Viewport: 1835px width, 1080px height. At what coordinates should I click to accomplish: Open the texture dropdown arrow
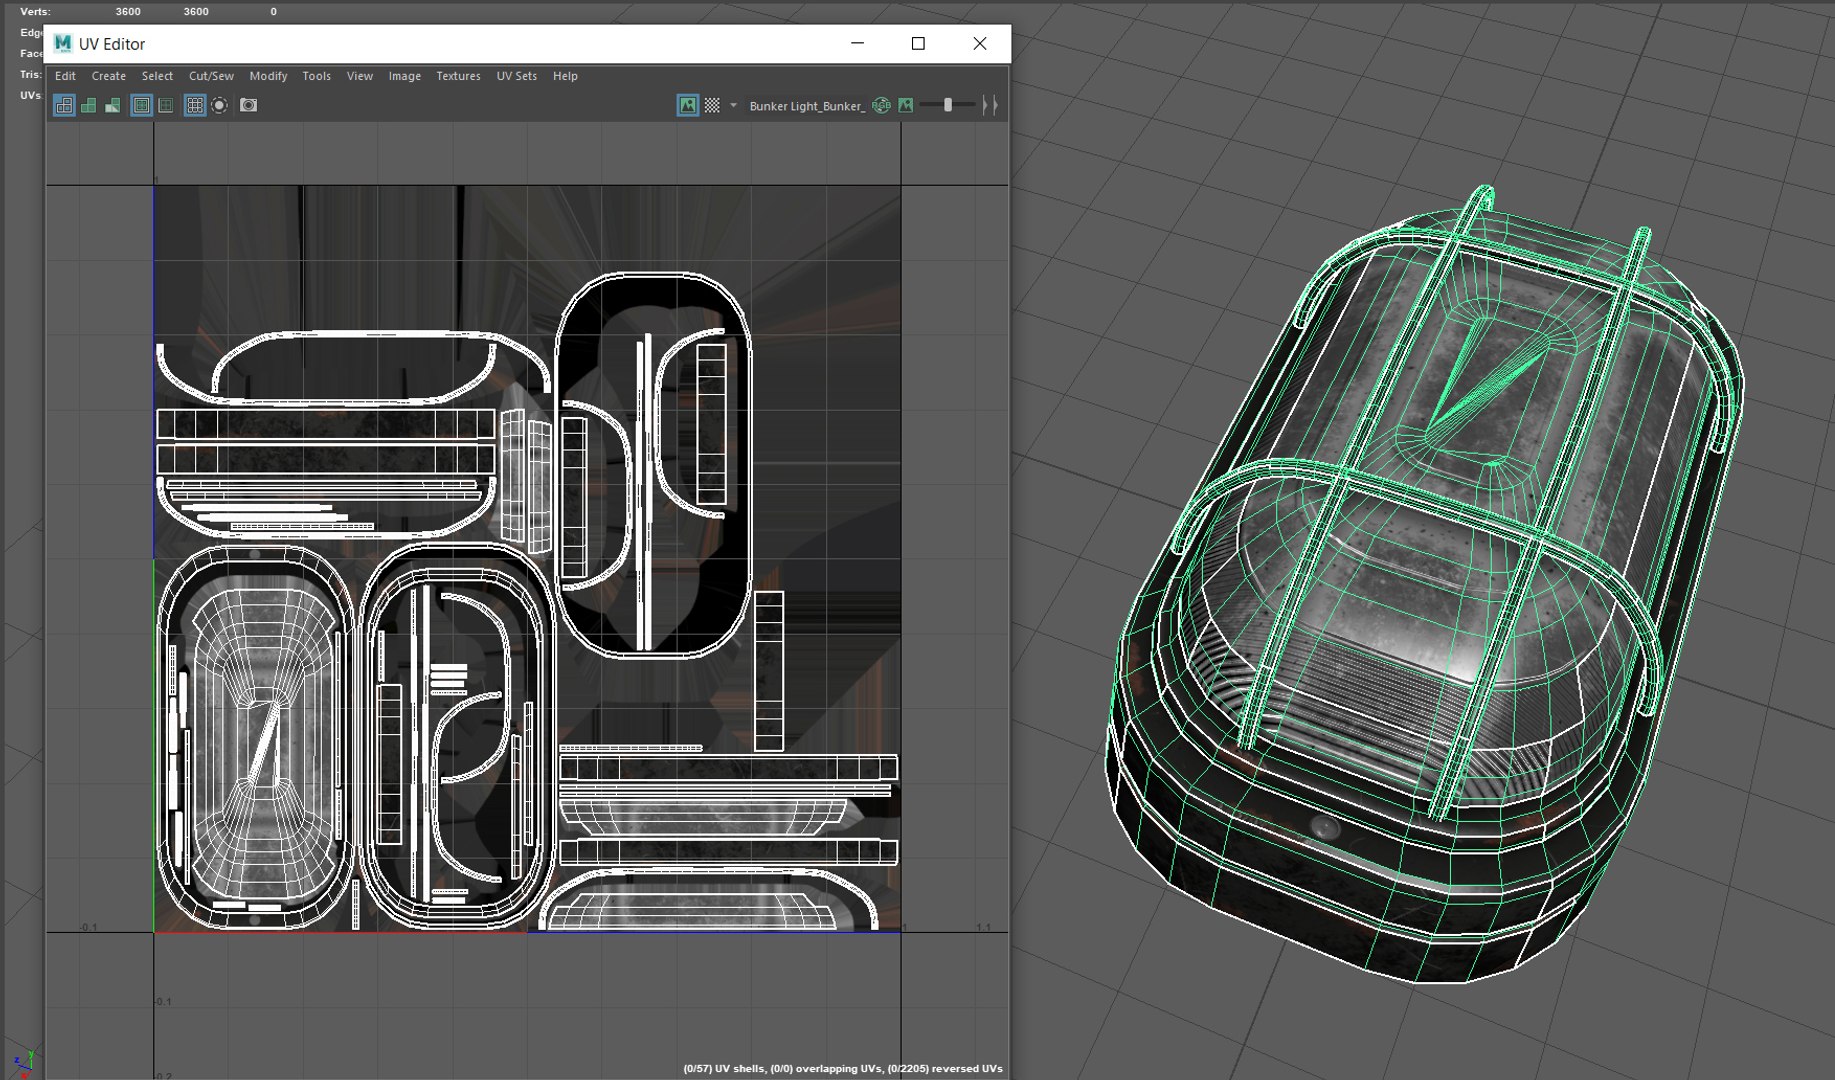pos(733,105)
